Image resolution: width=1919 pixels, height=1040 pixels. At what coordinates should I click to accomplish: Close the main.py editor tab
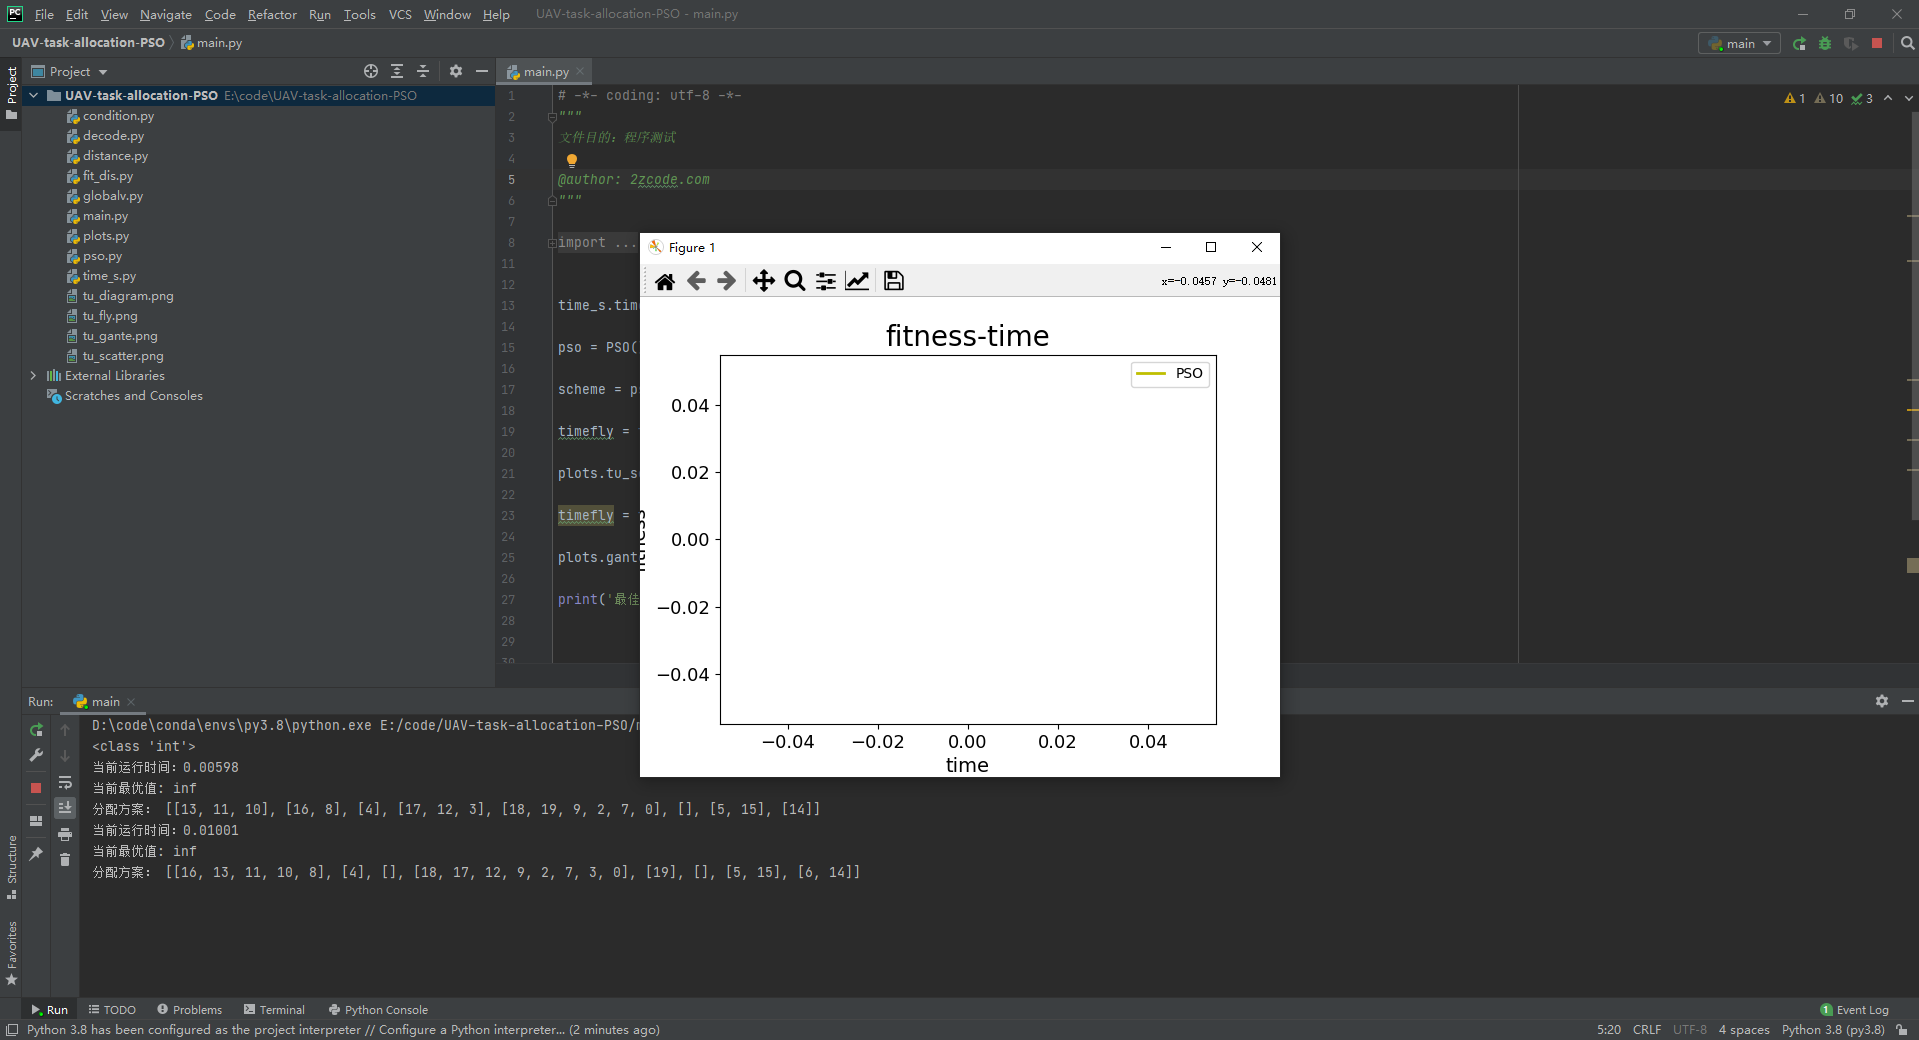point(580,71)
